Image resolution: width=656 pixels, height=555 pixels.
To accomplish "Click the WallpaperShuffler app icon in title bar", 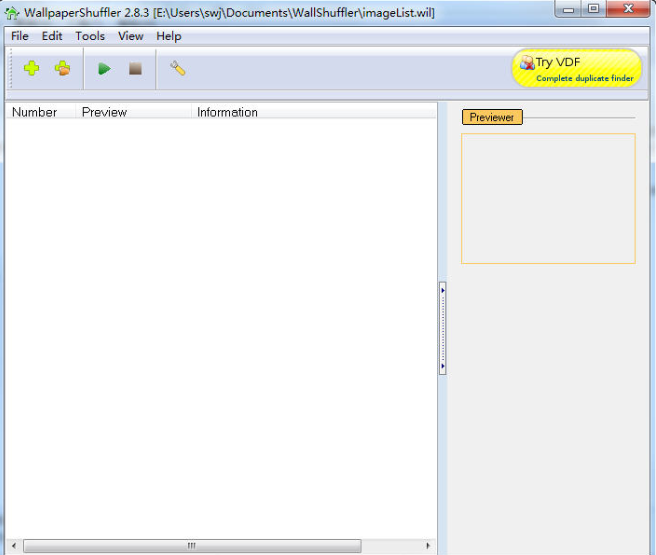I will [x=12, y=13].
